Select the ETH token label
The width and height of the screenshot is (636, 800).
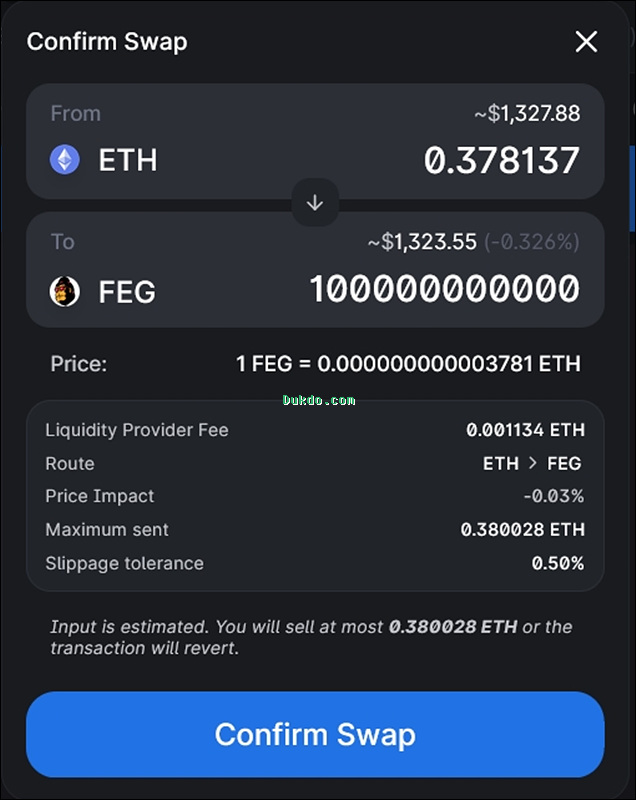(128, 160)
